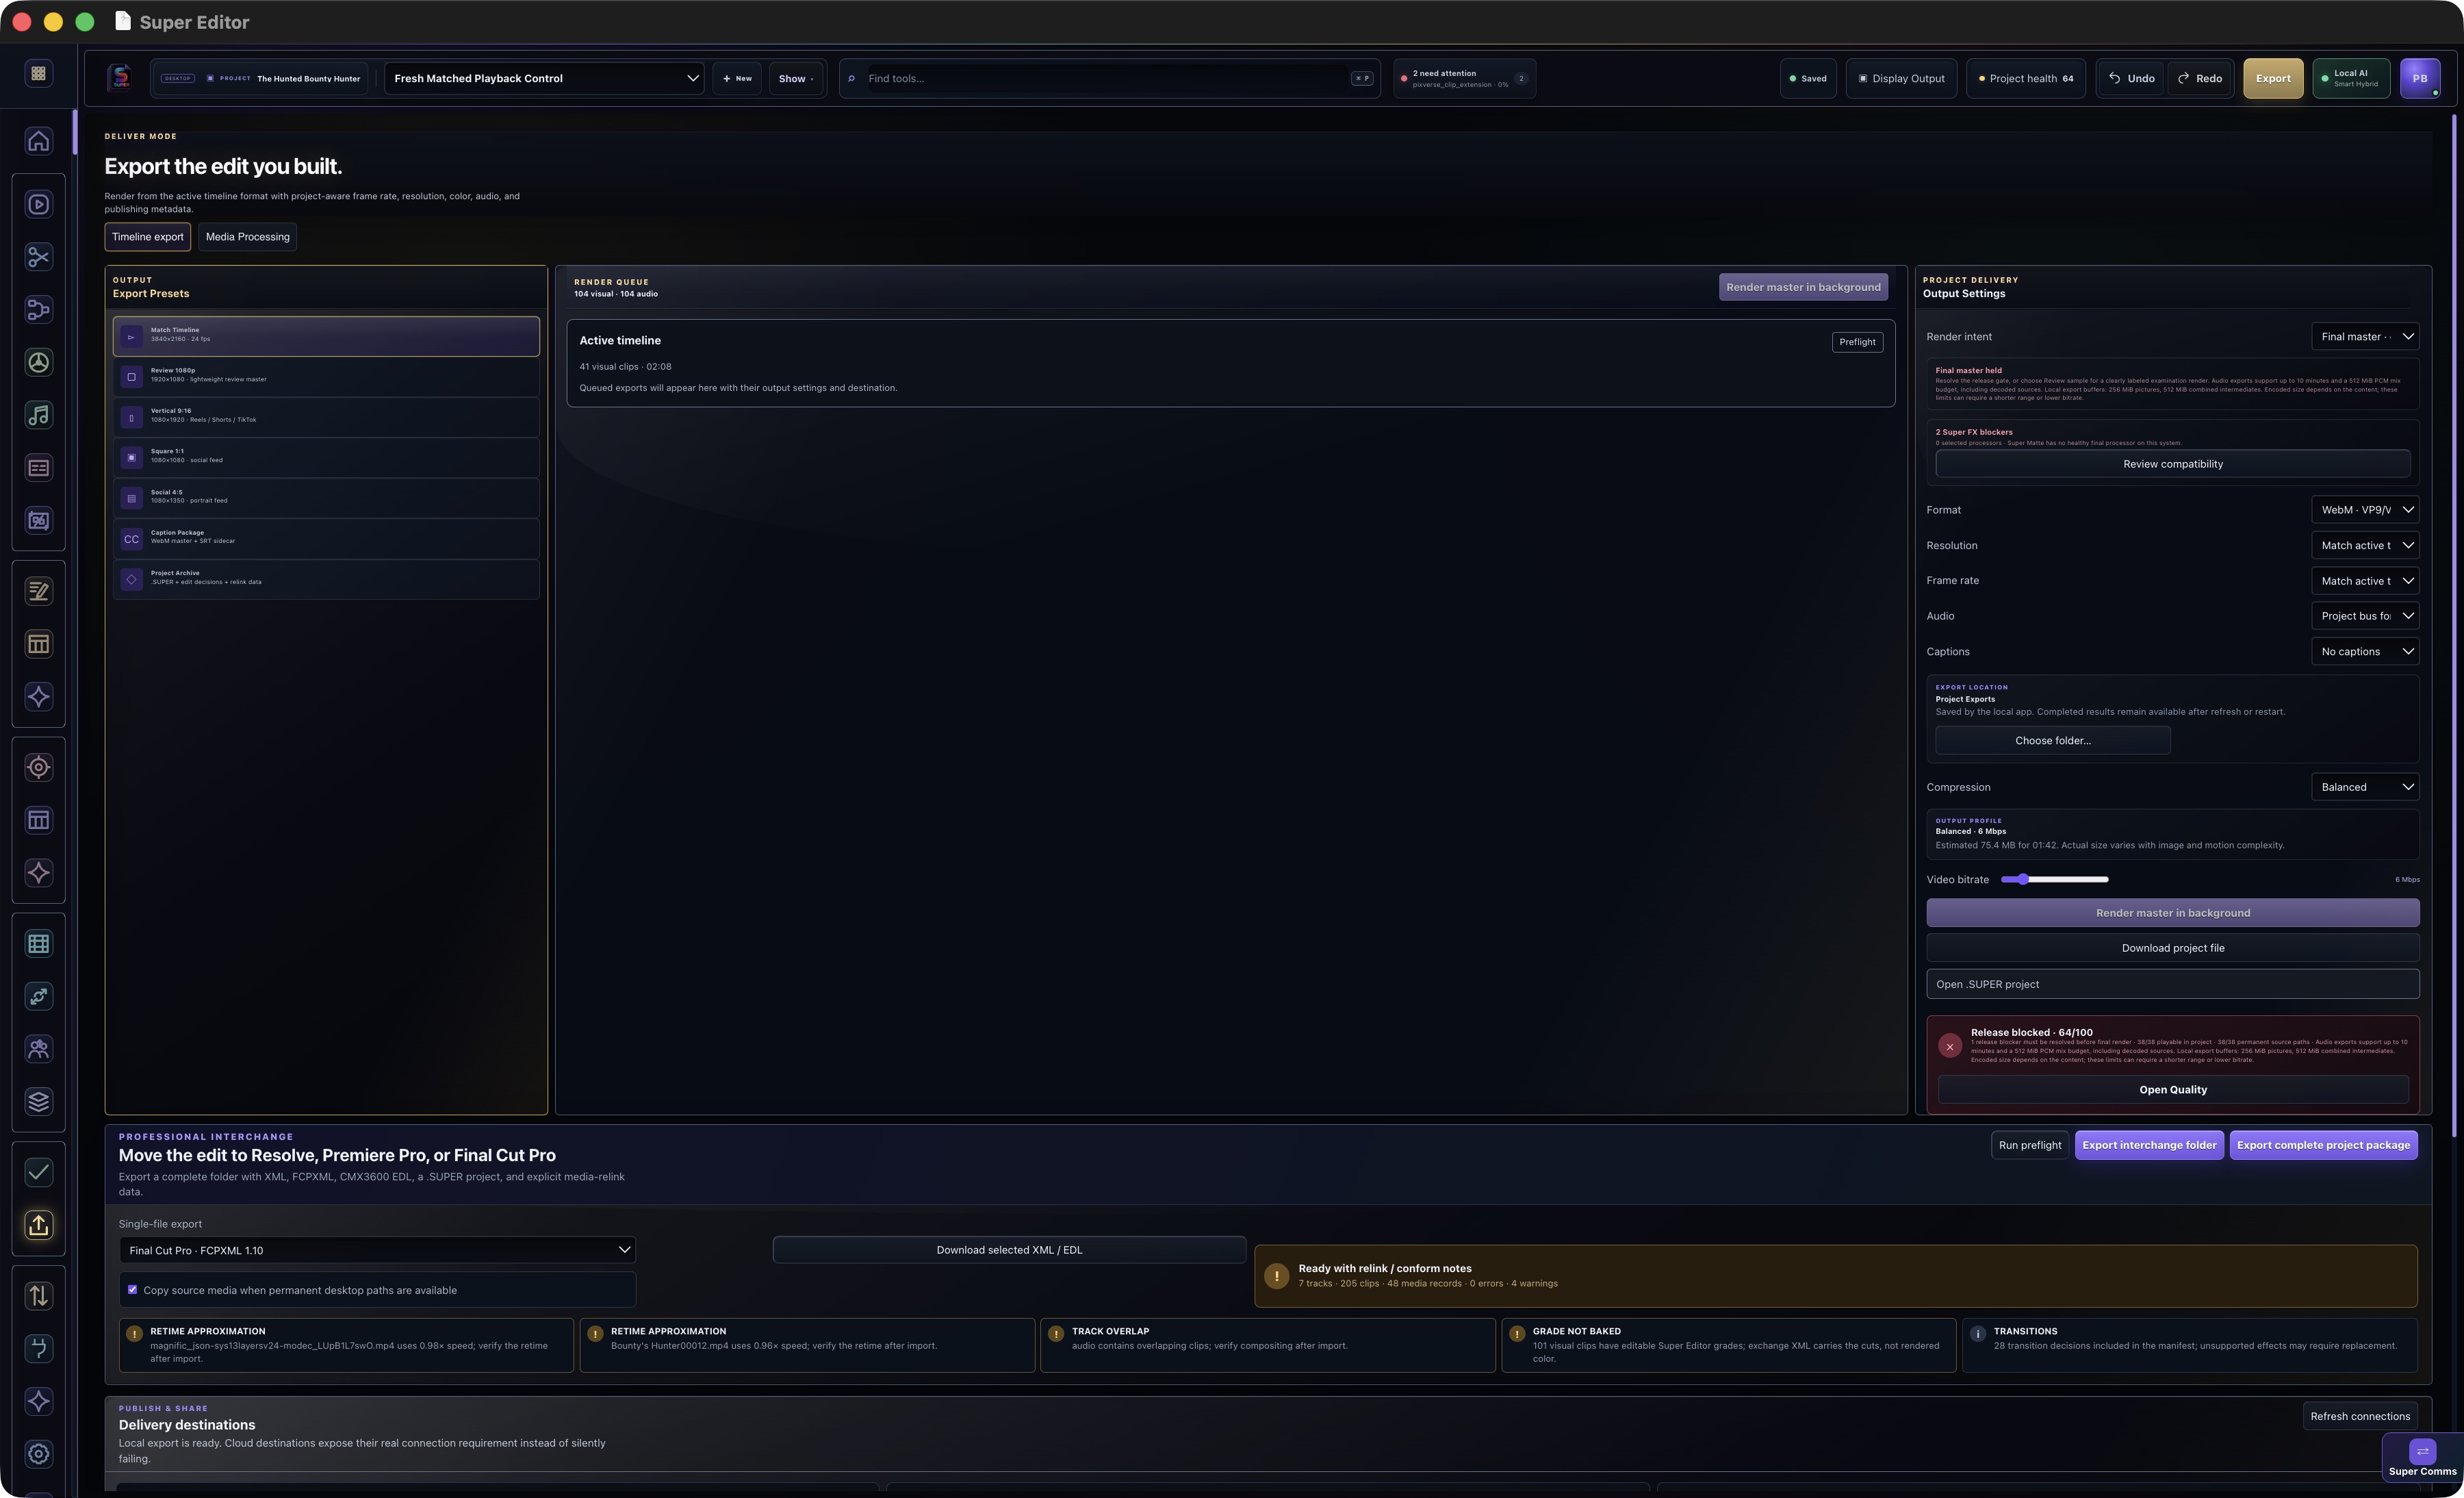Viewport: 2464px width, 1498px height.
Task: Open the apps grid icon in sidebar
Action: [x=38, y=73]
